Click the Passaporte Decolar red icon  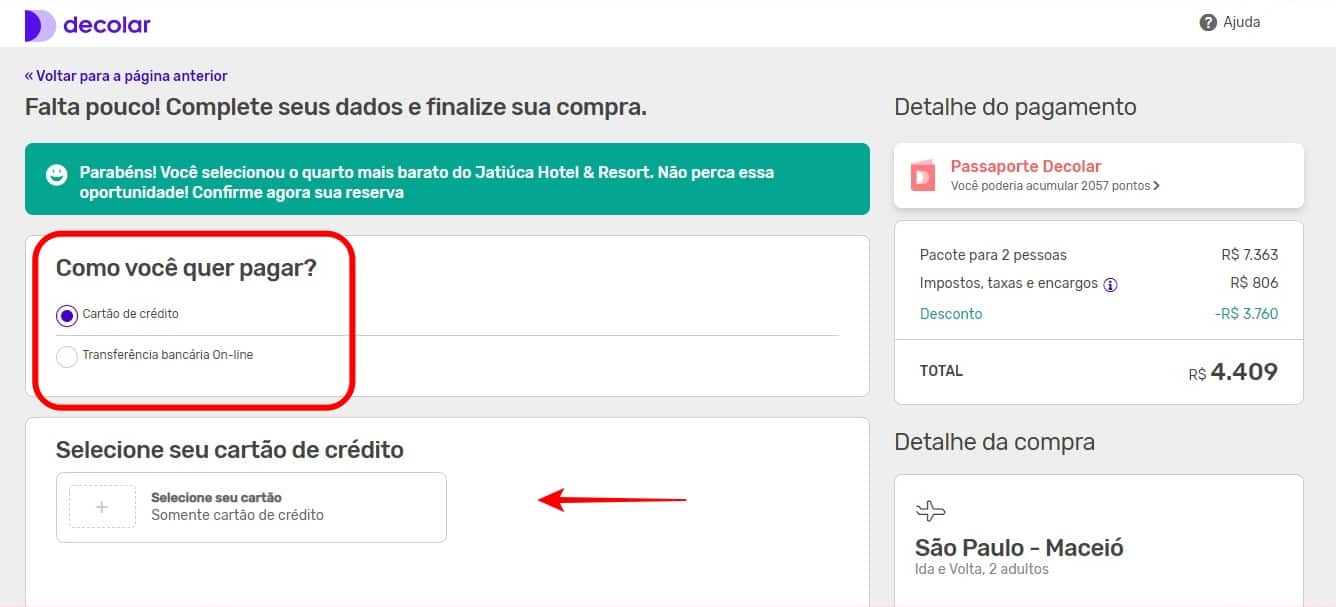923,175
